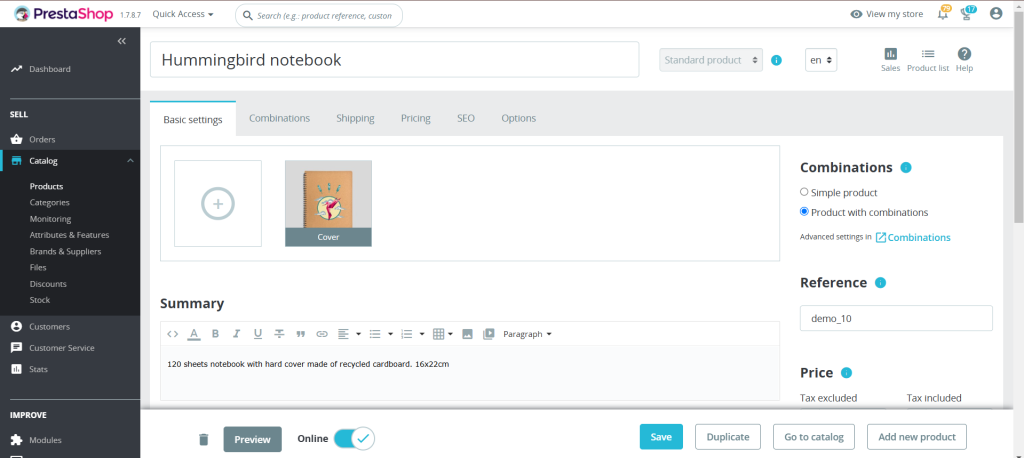
Task: Apply bold formatting in Summary editor
Action: (215, 334)
